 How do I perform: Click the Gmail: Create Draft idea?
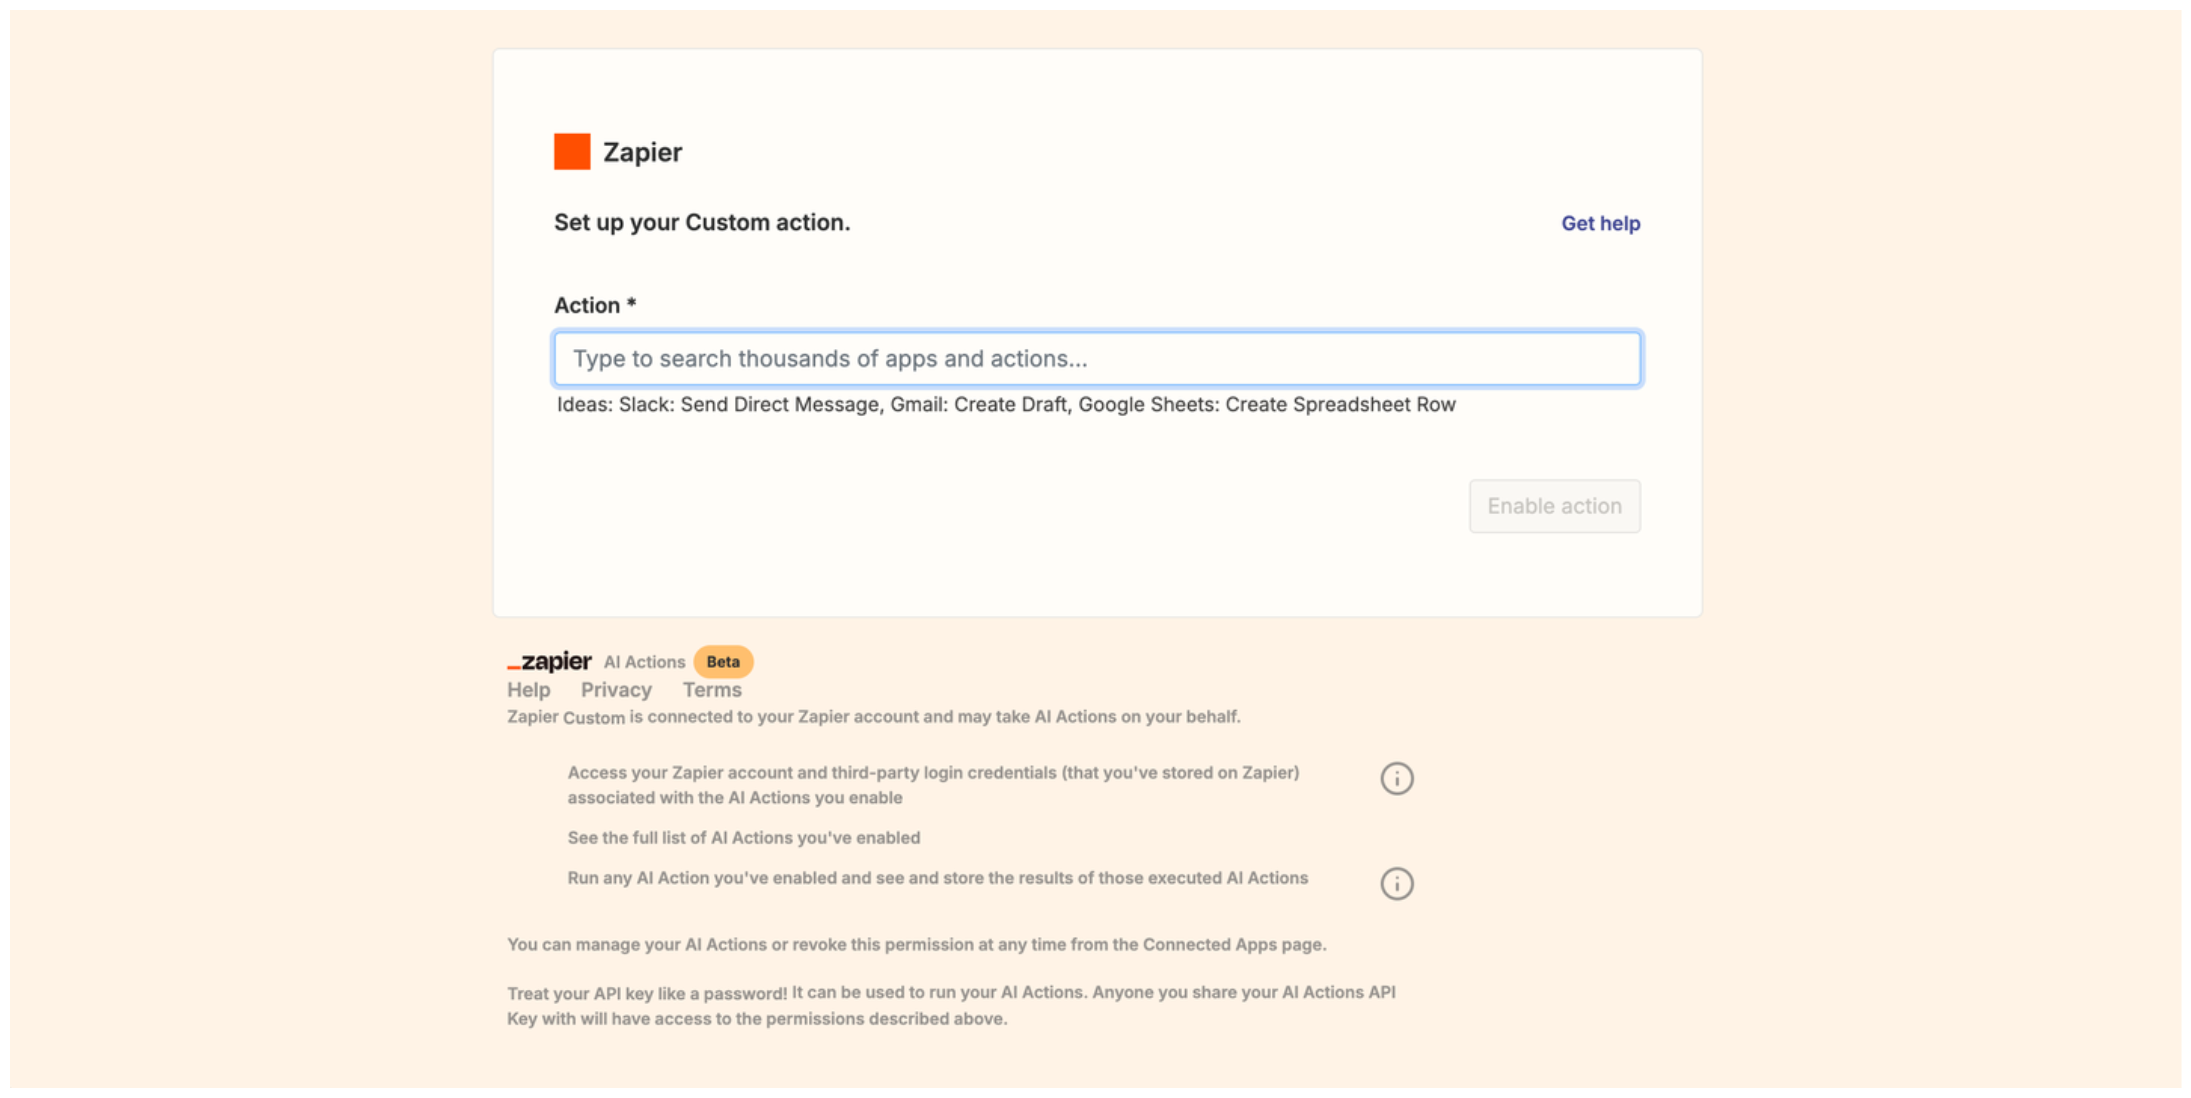979,405
